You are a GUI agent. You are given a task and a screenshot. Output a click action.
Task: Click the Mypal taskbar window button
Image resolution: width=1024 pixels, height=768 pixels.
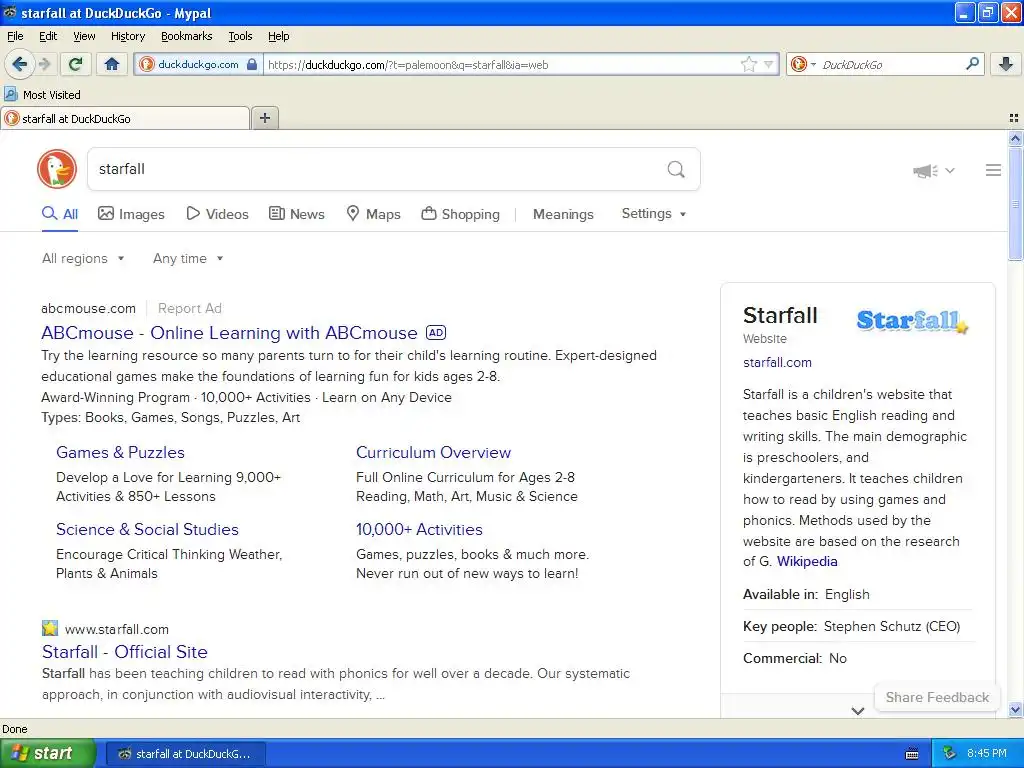click(185, 754)
